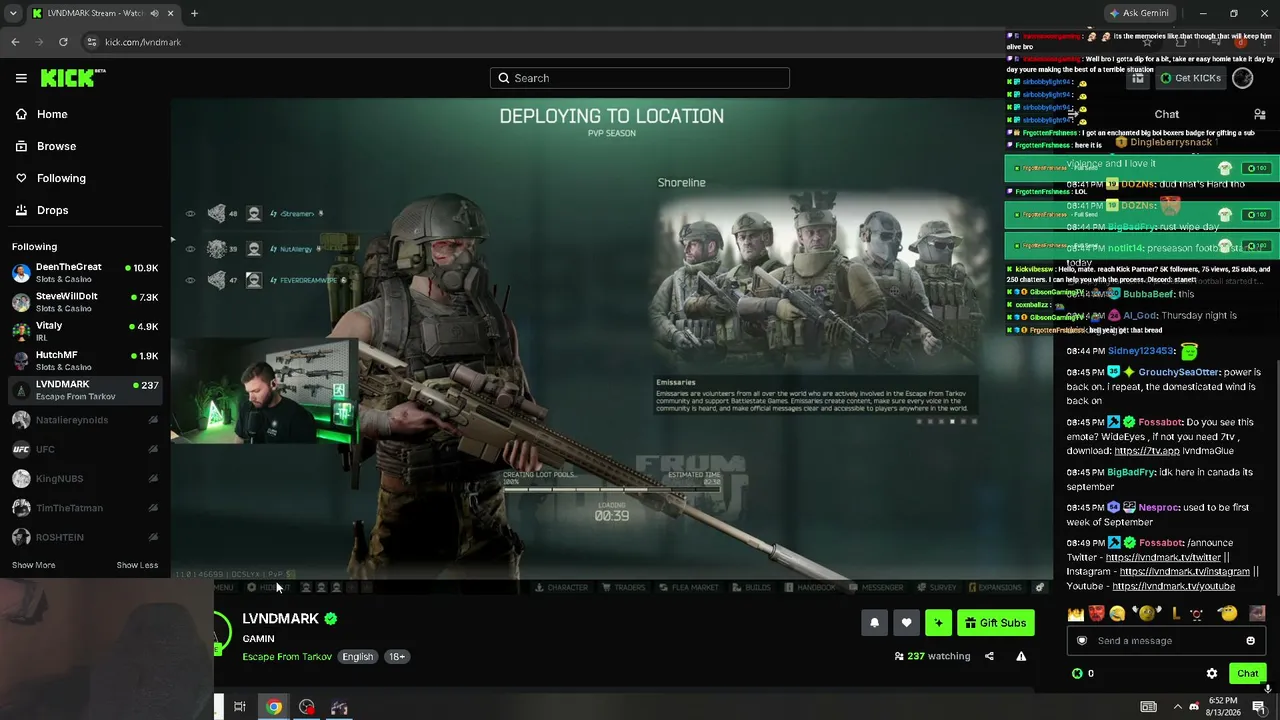
Task: Toggle LVNDMARK stream notifications with the bell
Action: 874,623
